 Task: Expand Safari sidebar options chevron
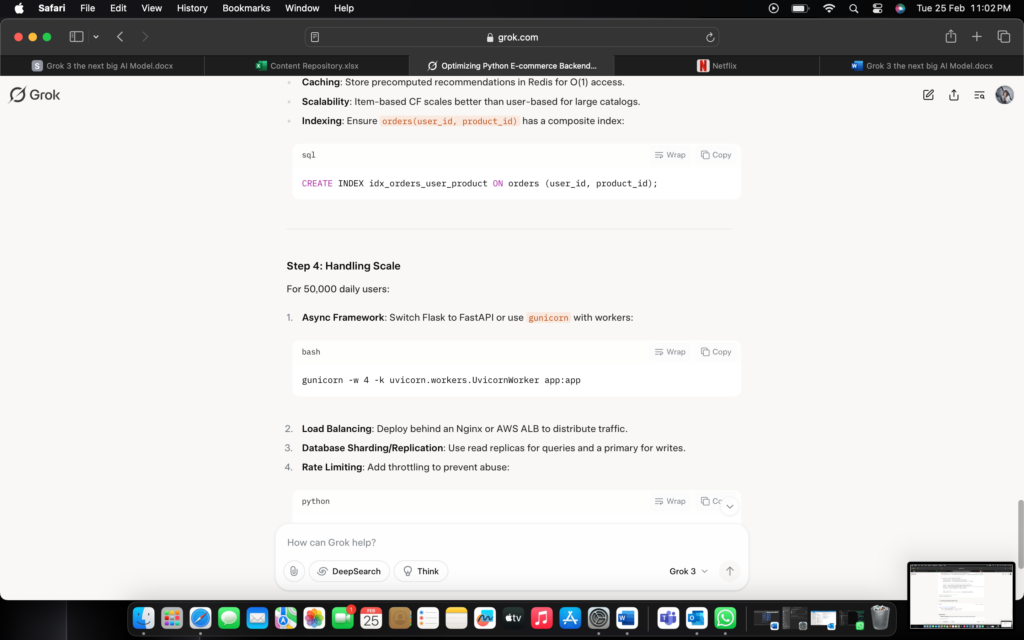click(96, 37)
